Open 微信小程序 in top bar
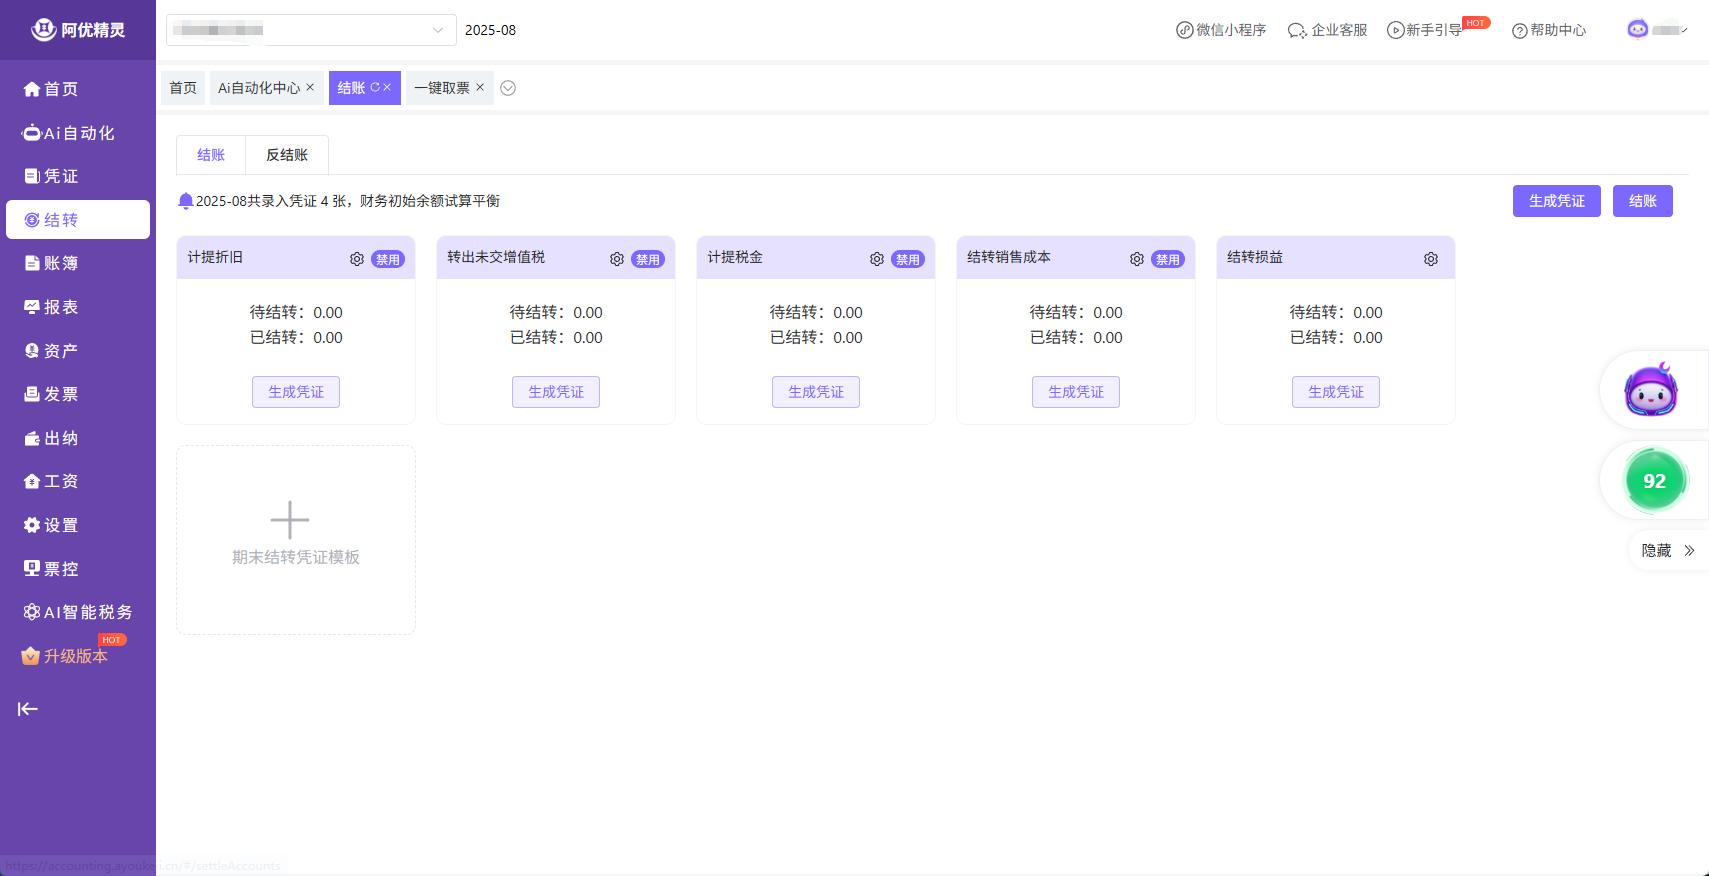The width and height of the screenshot is (1709, 876). click(x=1221, y=30)
